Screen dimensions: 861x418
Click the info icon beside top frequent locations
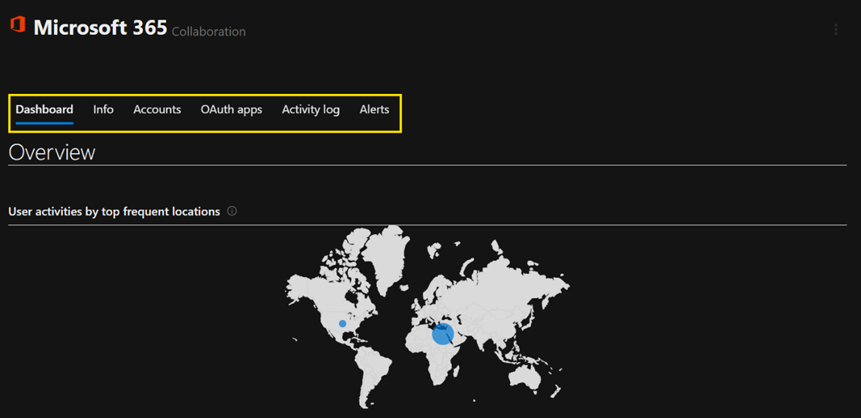[232, 211]
